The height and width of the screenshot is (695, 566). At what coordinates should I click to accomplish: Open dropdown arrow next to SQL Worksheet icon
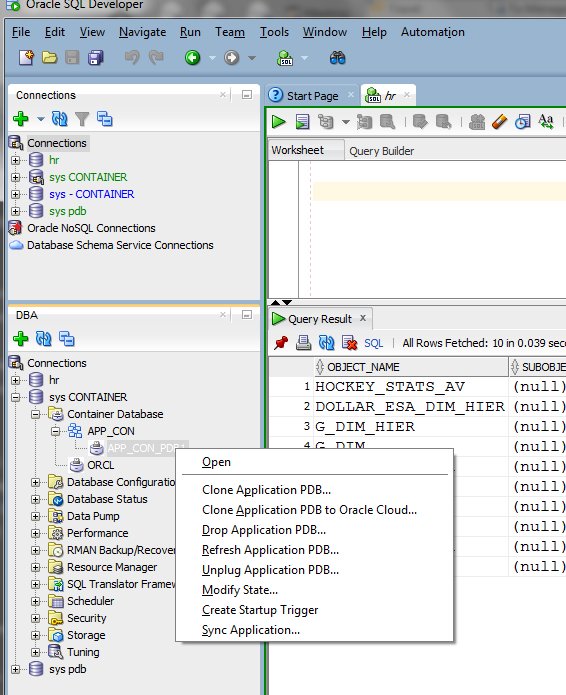pos(304,58)
